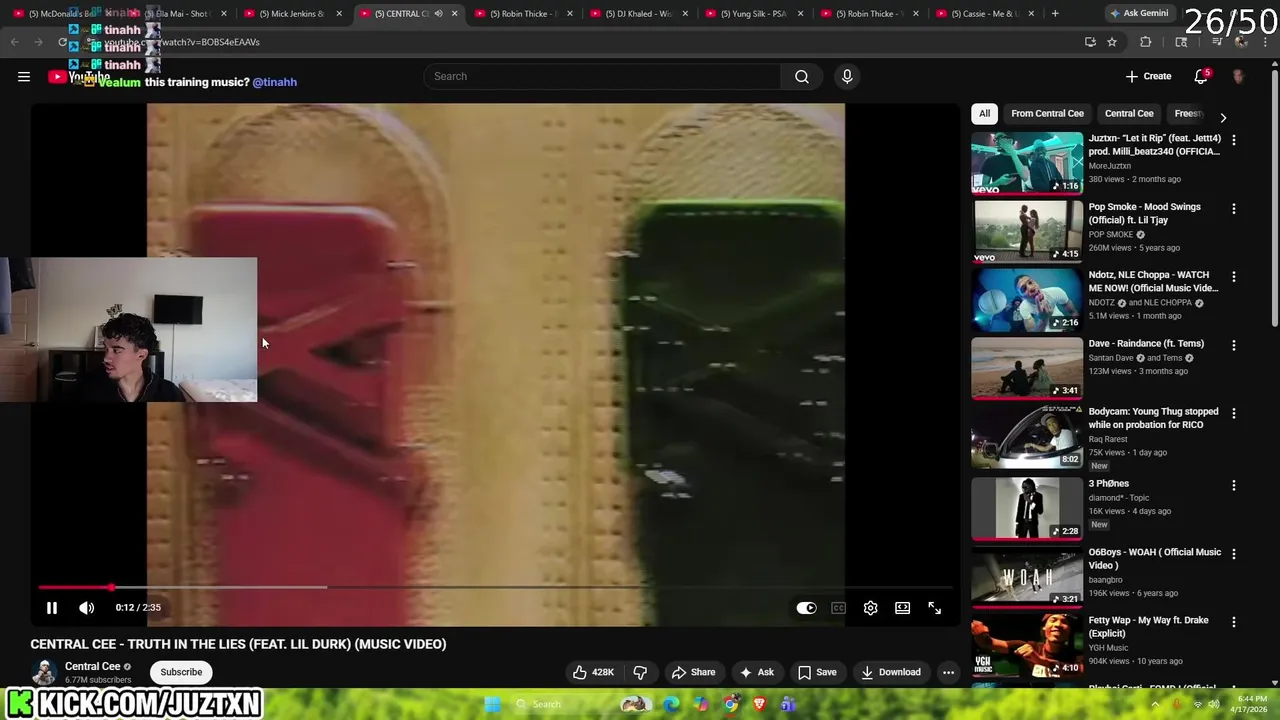Open options for Ndotz WATCH ME NOW
1280x720 pixels.
[1233, 277]
